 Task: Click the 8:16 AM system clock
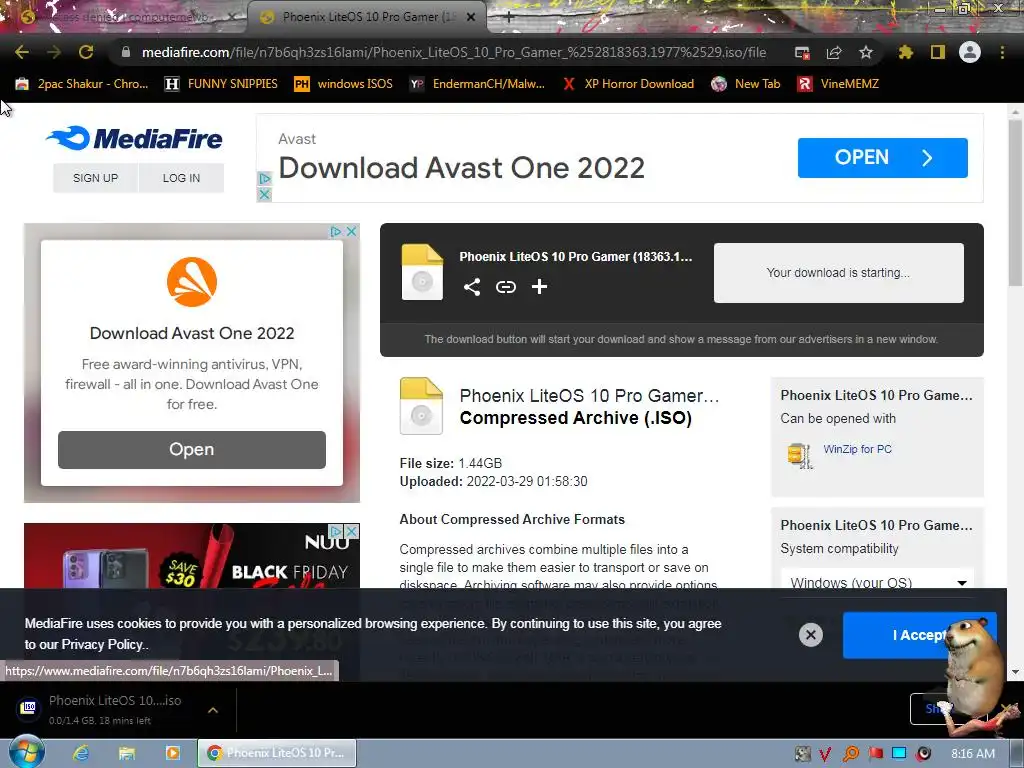pyautogui.click(x=973, y=754)
